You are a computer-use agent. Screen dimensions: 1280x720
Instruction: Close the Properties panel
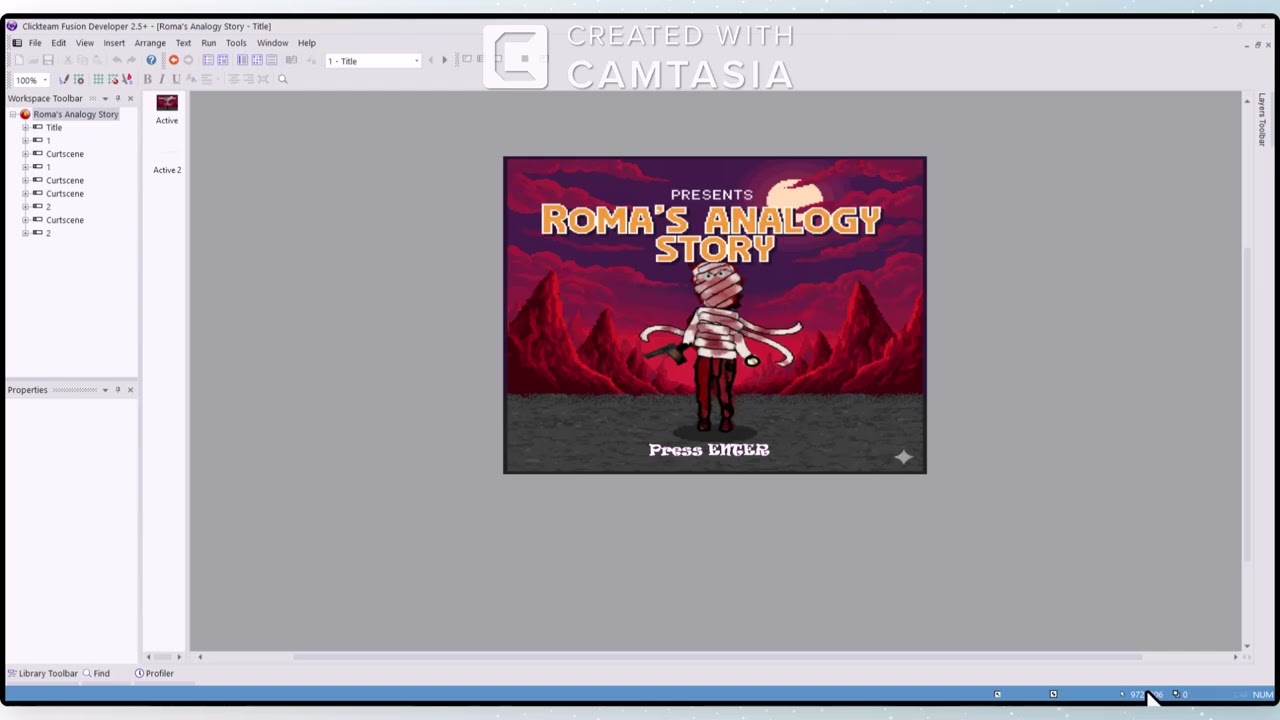coord(130,390)
